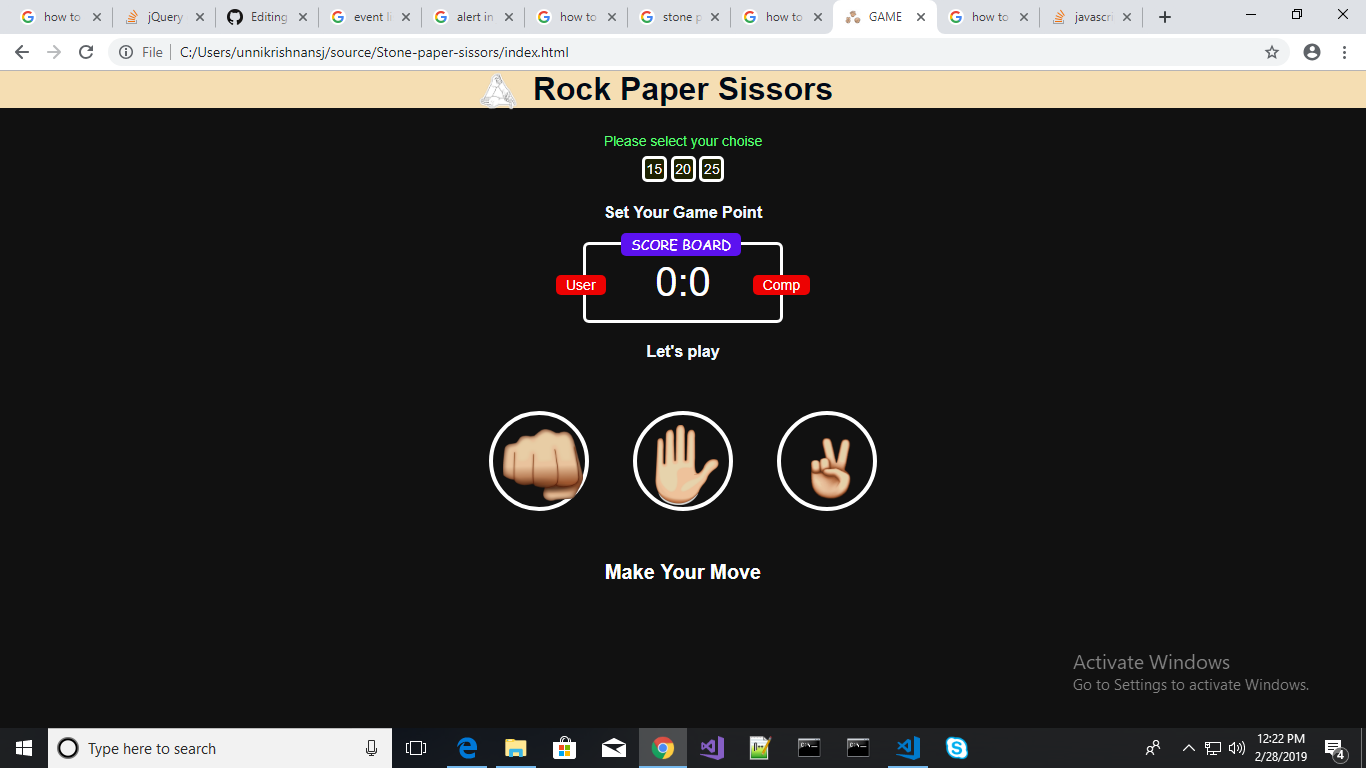Bookmark the page with the star icon
This screenshot has width=1366, height=768.
[x=1270, y=52]
